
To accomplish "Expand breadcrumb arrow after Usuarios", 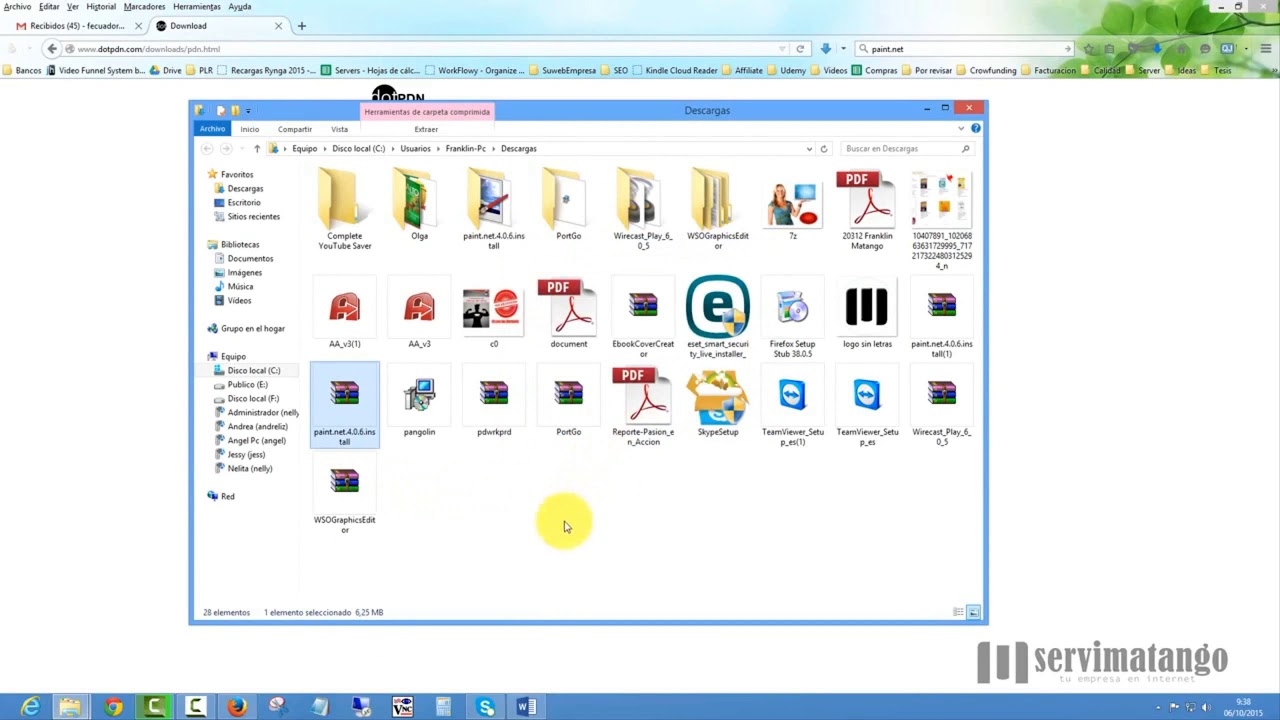I will coord(439,148).
